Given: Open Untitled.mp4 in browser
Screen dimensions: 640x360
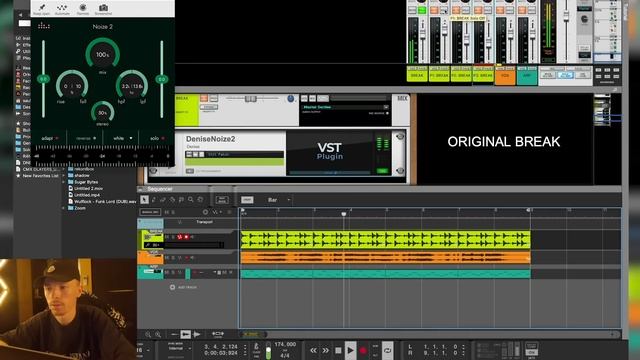Looking at the screenshot, I should pyautogui.click(x=87, y=195).
